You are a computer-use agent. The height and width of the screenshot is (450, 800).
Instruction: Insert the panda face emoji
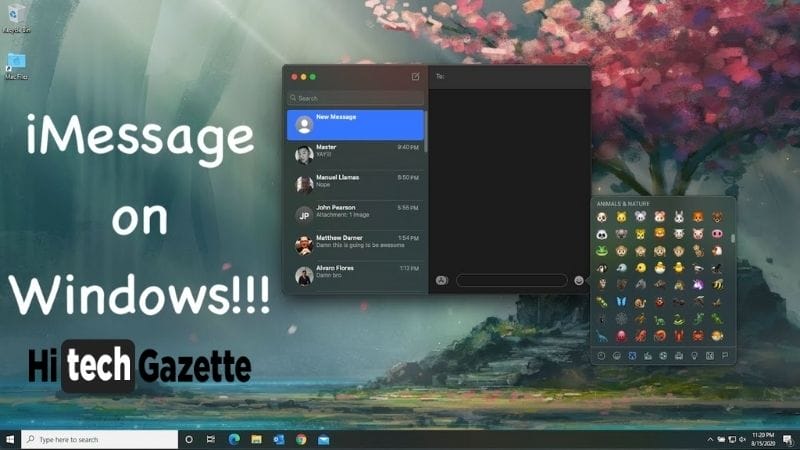point(602,234)
